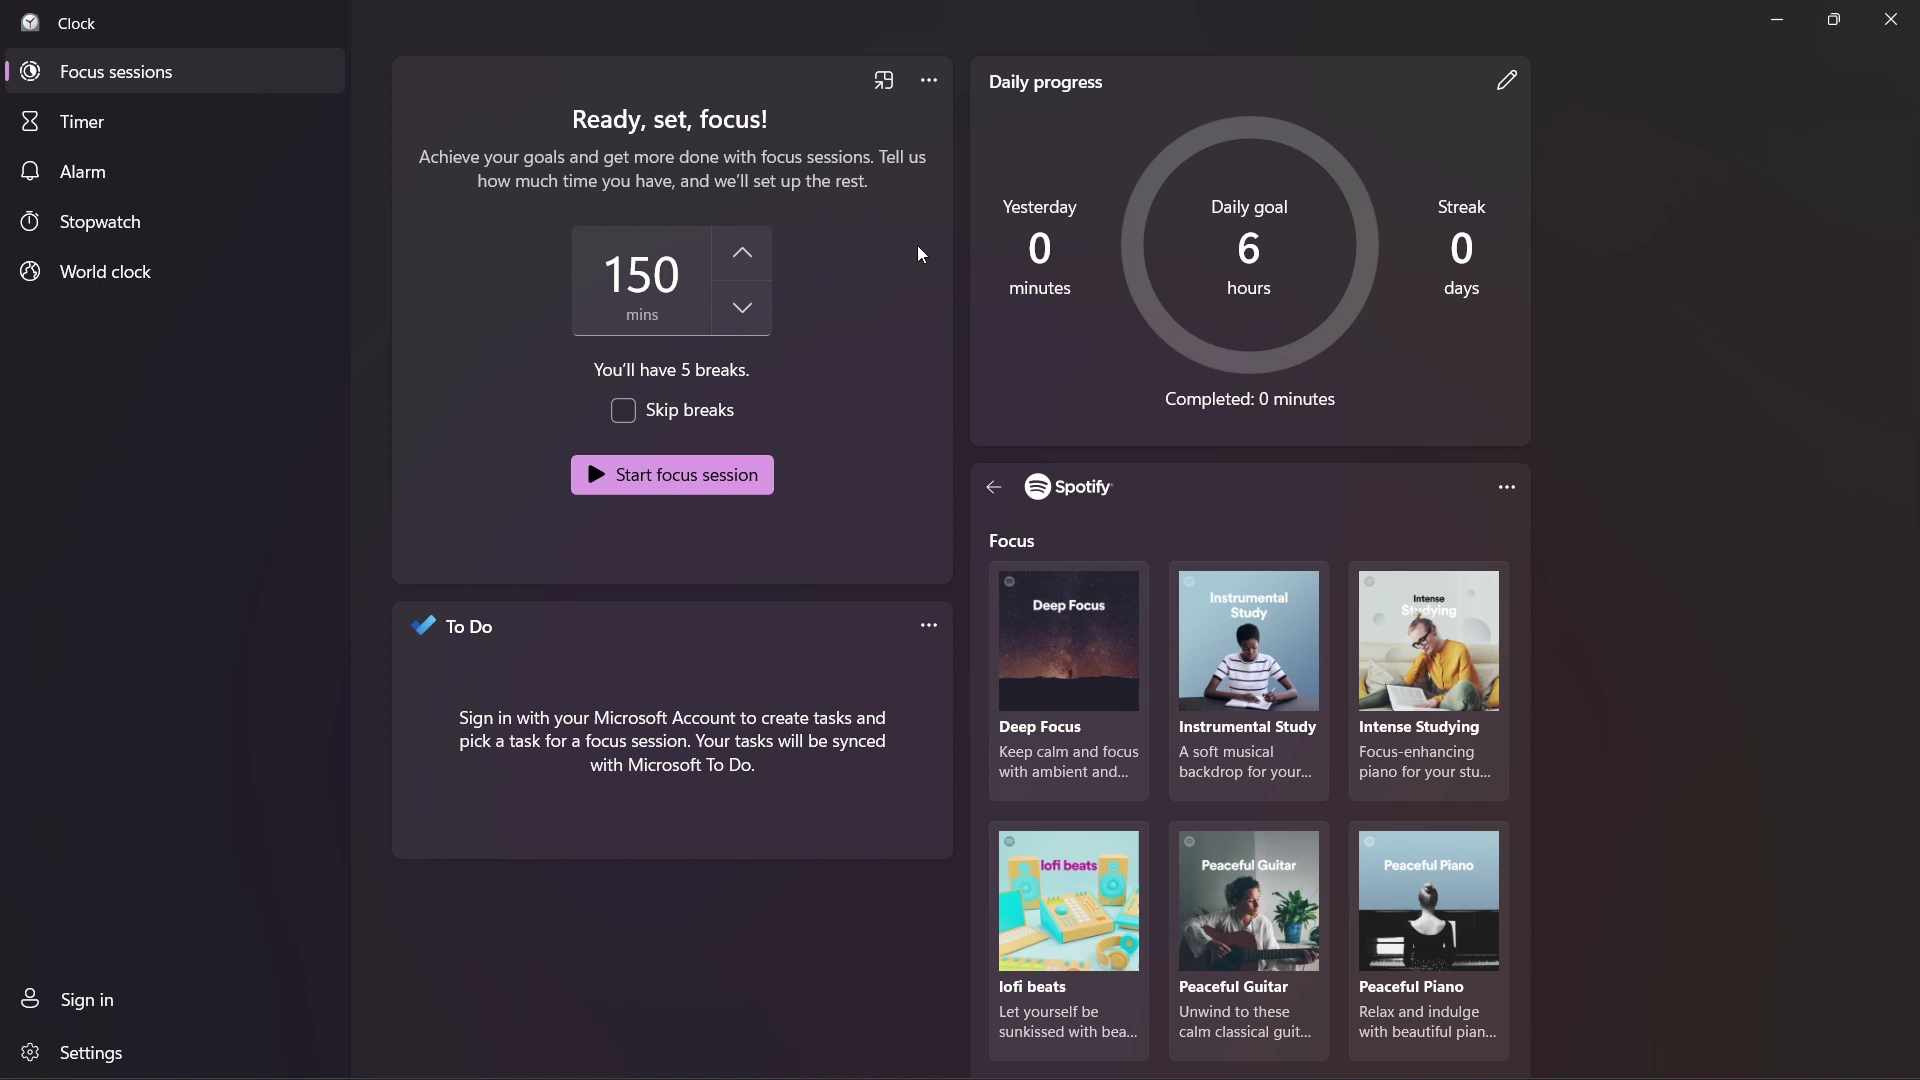The height and width of the screenshot is (1080, 1920).
Task: Open Settings menu item
Action: (91, 1051)
